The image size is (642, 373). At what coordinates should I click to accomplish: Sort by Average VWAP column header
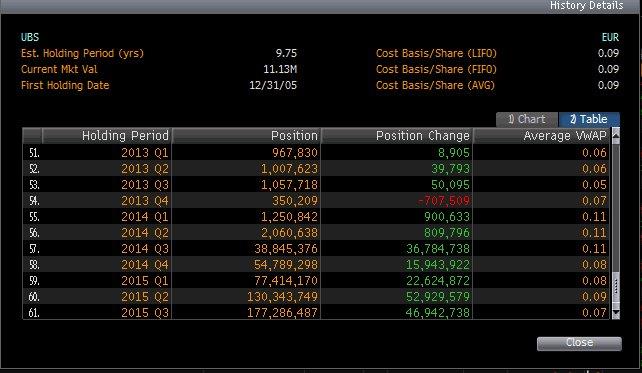point(541,136)
